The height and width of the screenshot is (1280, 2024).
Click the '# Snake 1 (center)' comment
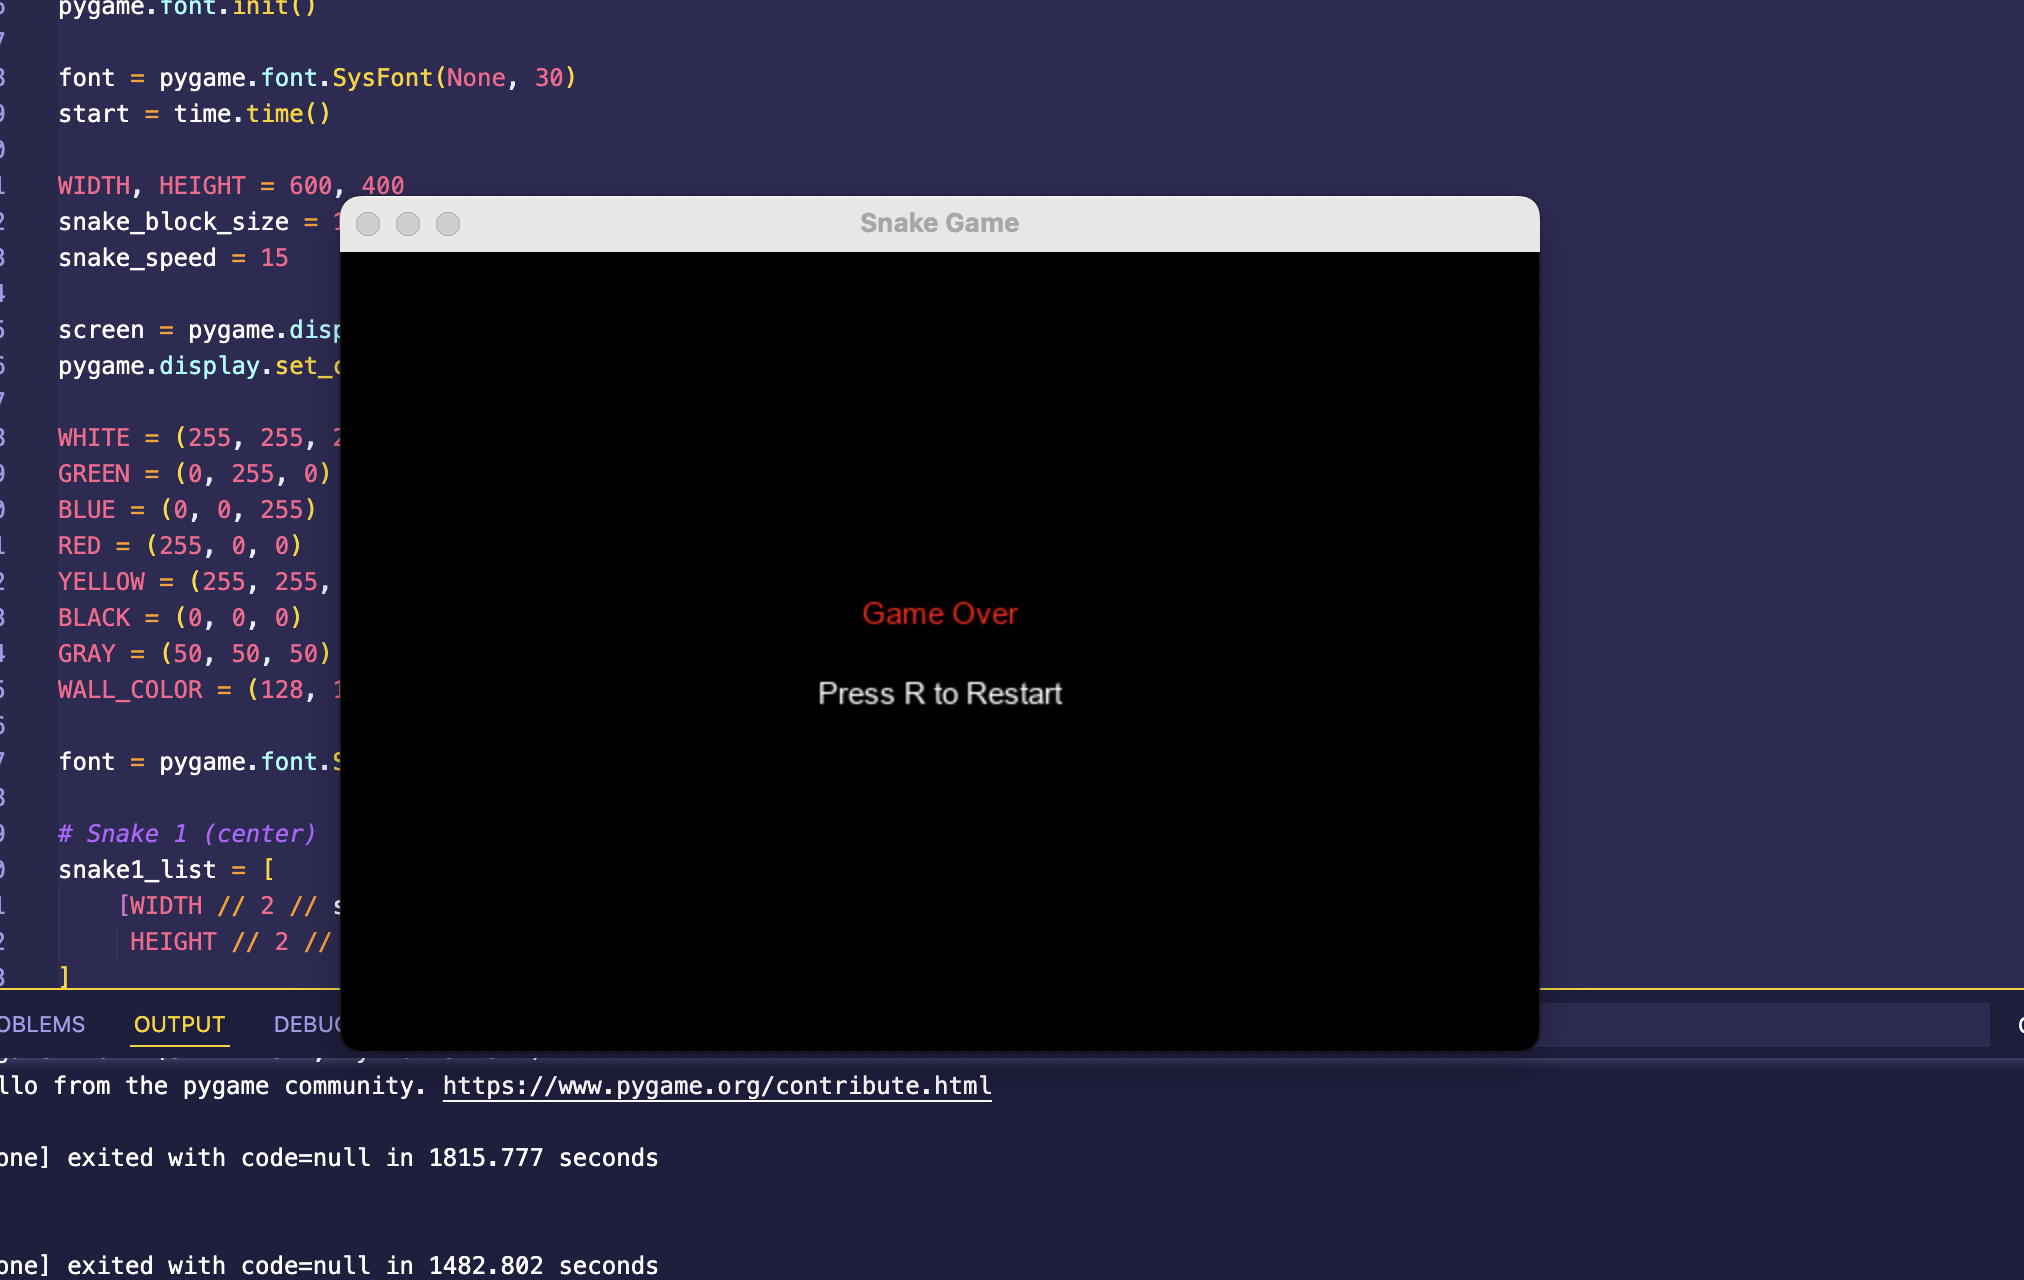187,834
